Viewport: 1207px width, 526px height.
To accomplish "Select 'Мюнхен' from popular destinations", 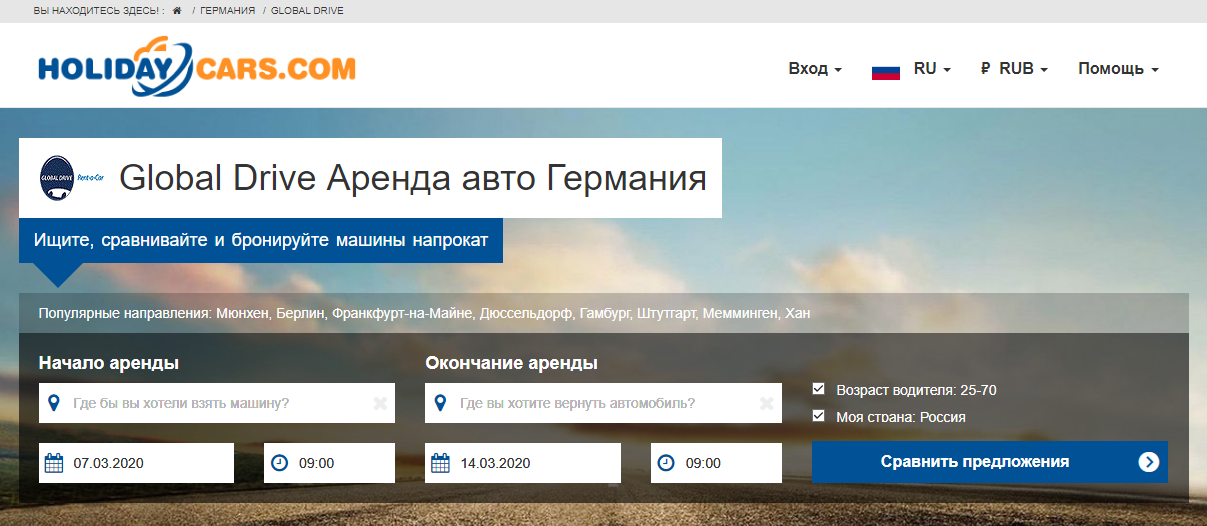I will click(x=243, y=313).
